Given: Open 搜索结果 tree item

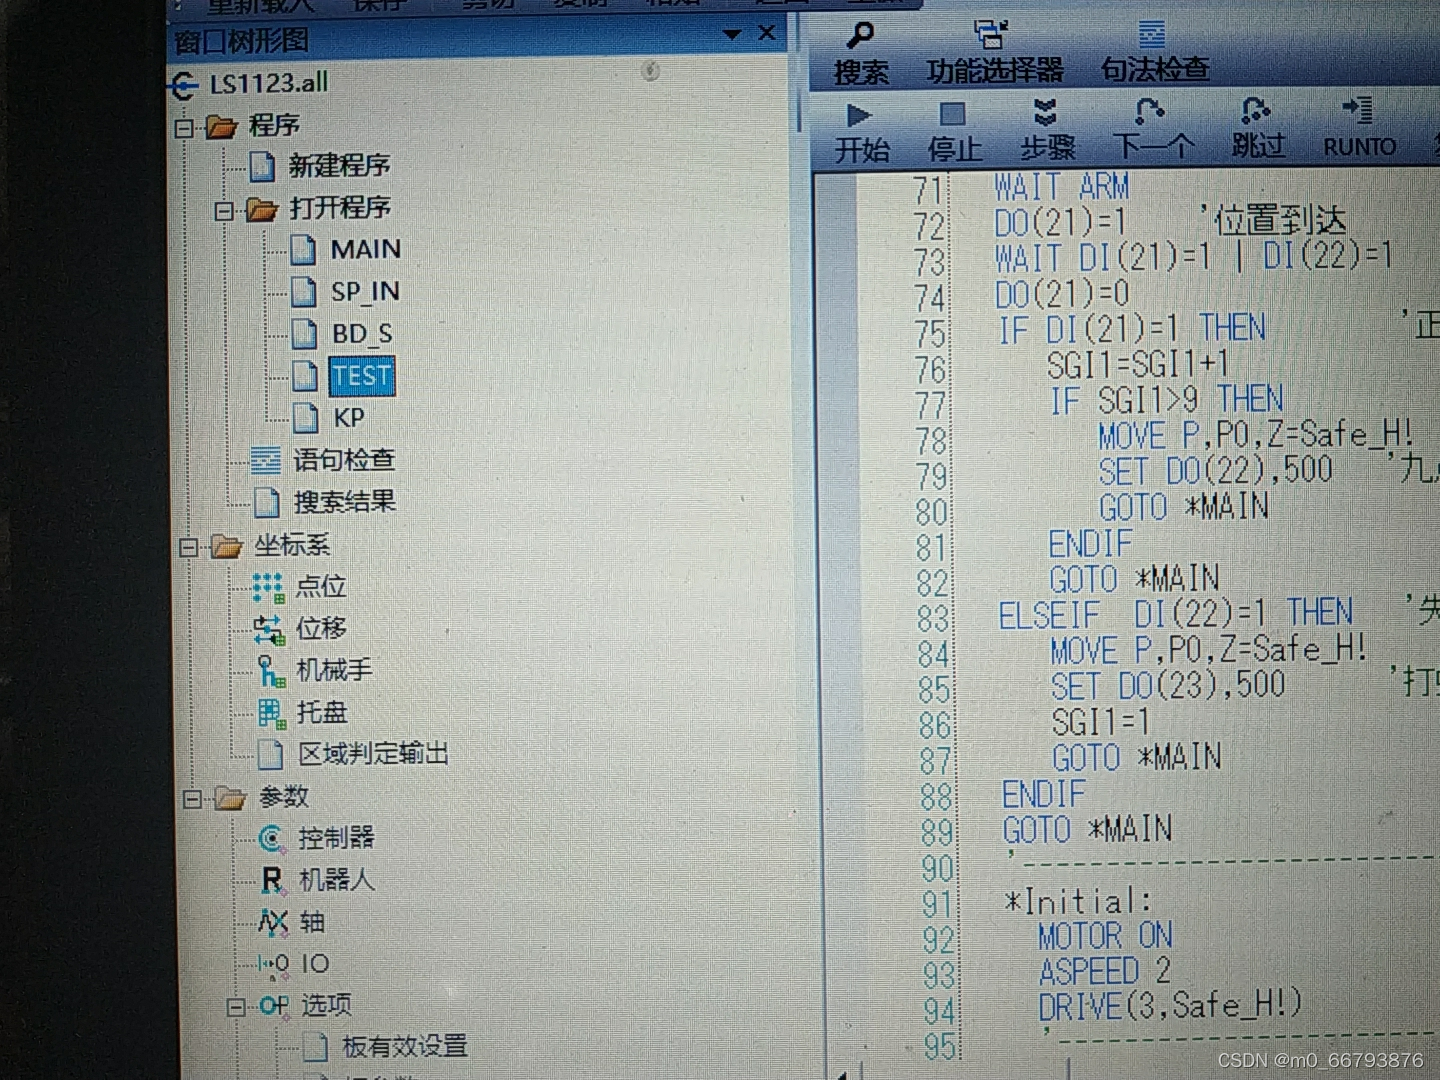Looking at the screenshot, I should 344,502.
